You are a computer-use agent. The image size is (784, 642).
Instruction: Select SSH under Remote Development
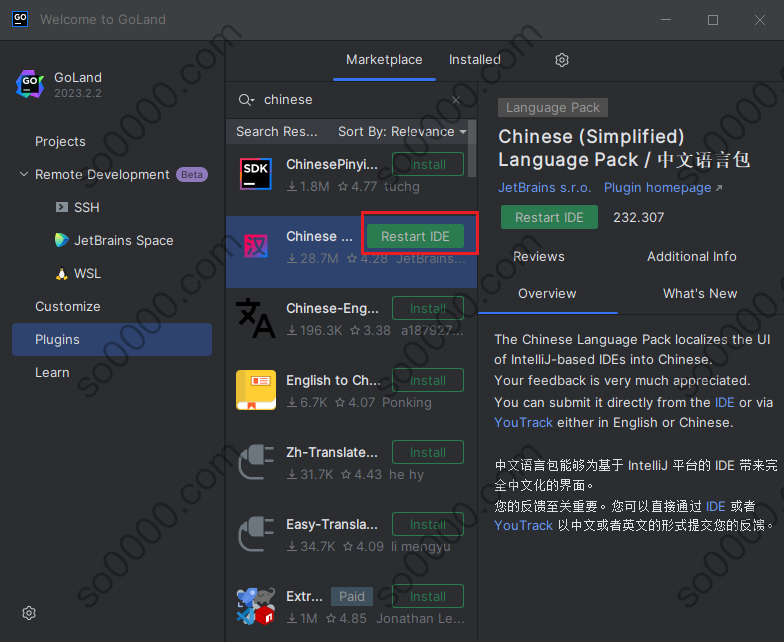pyautogui.click(x=86, y=208)
